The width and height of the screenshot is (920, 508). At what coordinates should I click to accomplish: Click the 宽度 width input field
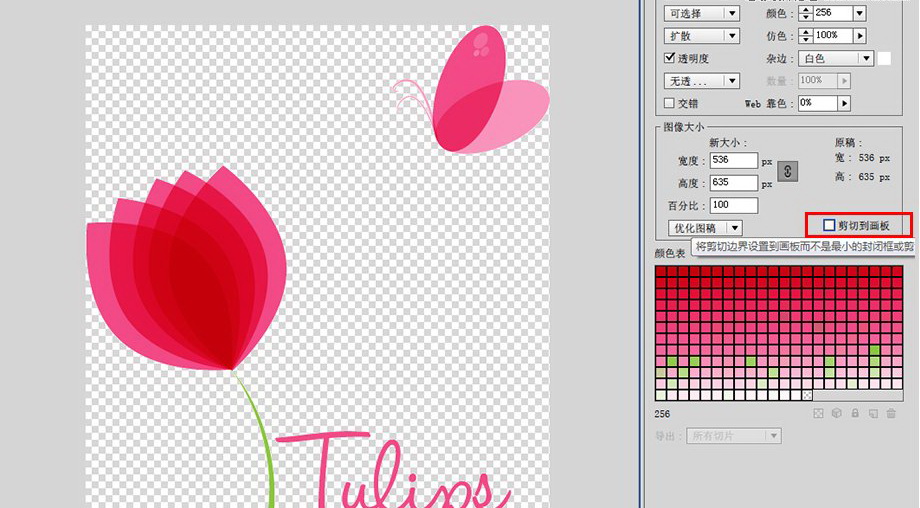tap(733, 160)
